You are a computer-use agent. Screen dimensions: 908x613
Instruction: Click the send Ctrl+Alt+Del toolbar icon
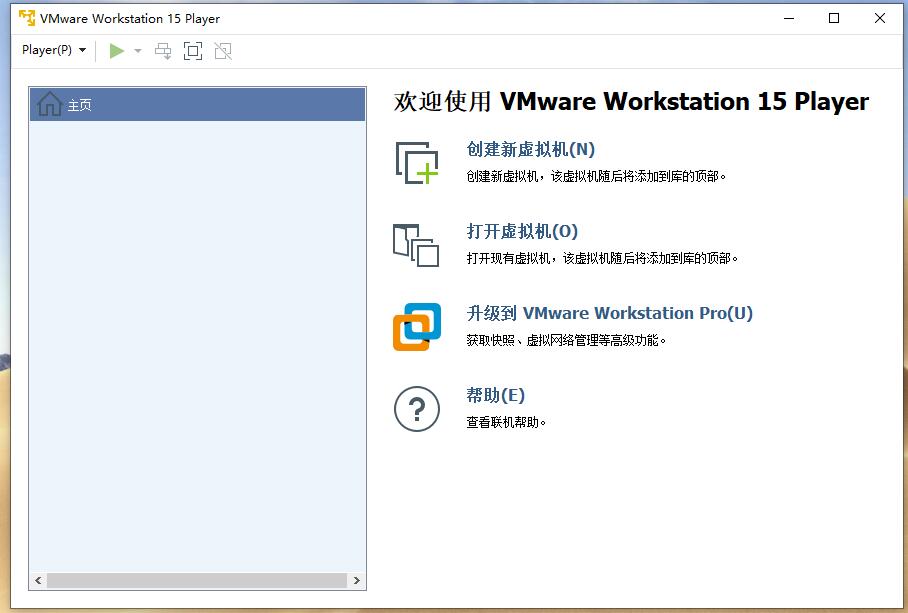coord(163,51)
